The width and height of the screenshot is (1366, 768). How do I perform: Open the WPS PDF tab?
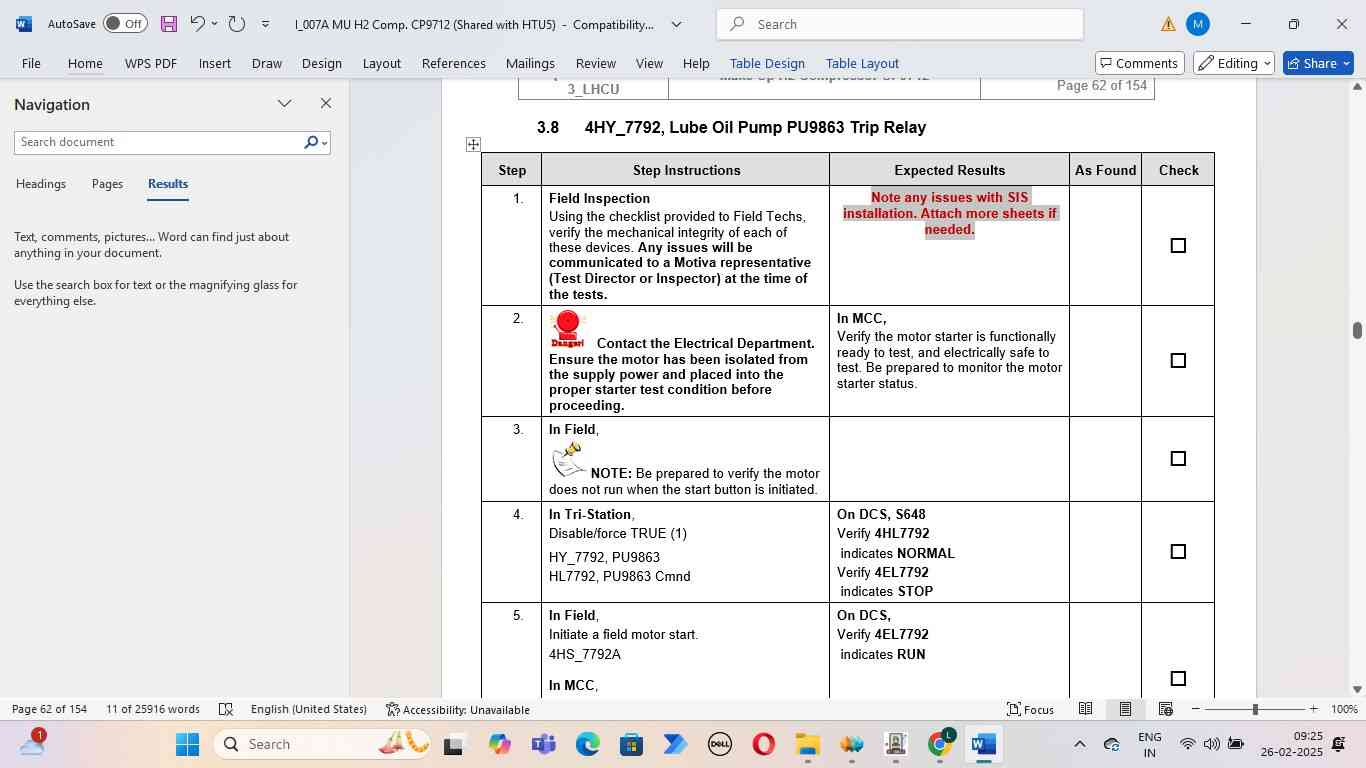click(x=151, y=63)
